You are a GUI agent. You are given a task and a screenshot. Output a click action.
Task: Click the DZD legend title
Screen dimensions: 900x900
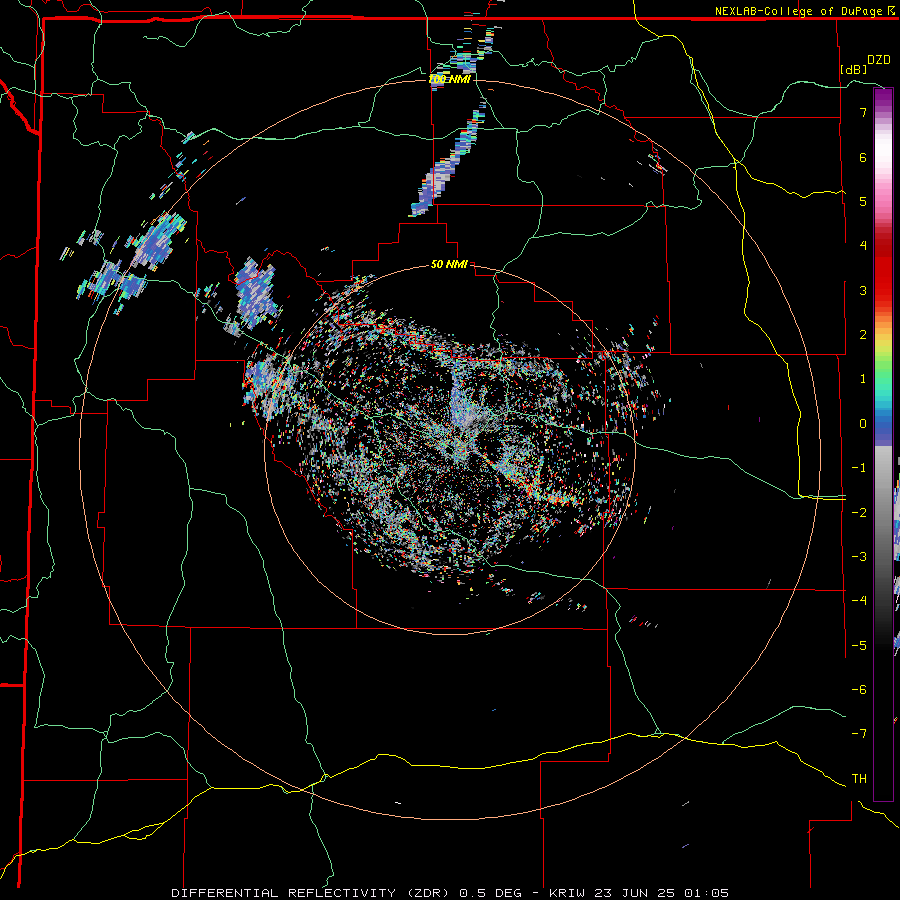[879, 60]
